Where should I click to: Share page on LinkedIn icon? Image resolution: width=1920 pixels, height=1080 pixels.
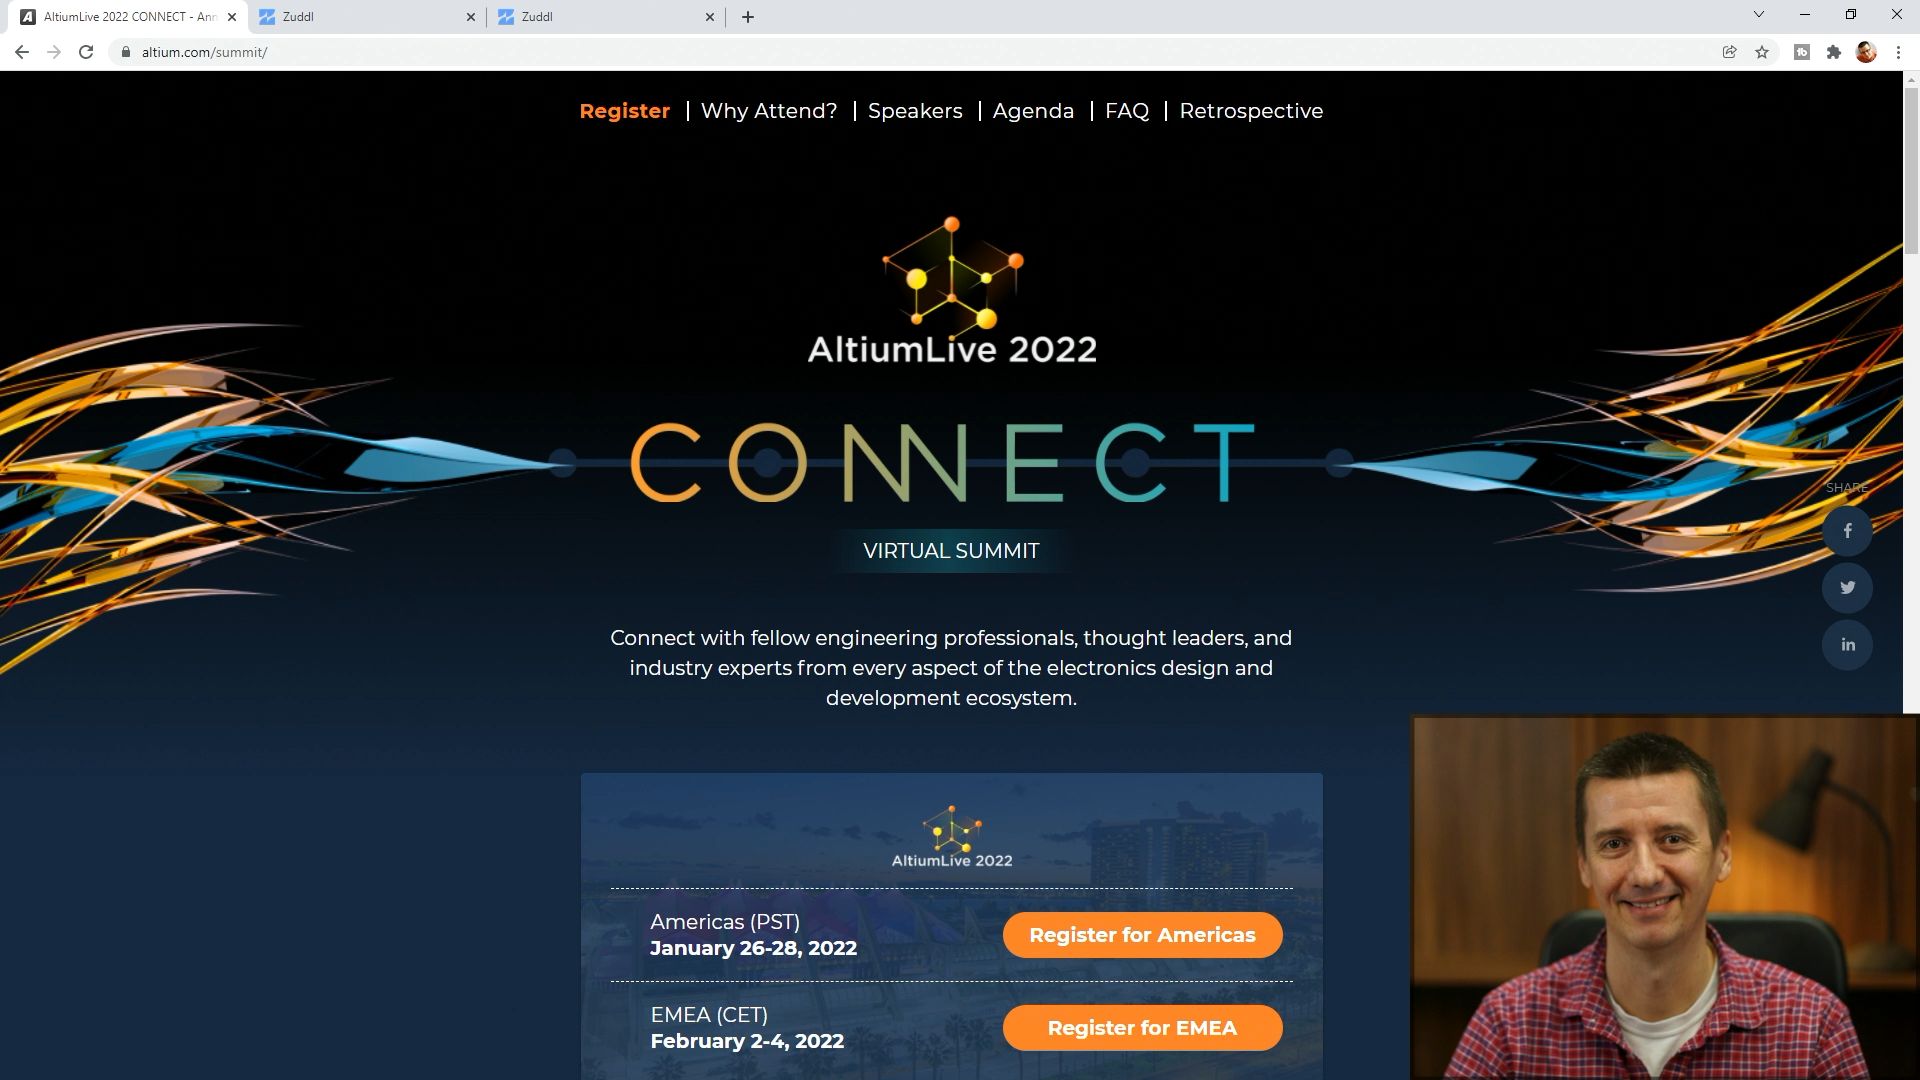click(1847, 645)
